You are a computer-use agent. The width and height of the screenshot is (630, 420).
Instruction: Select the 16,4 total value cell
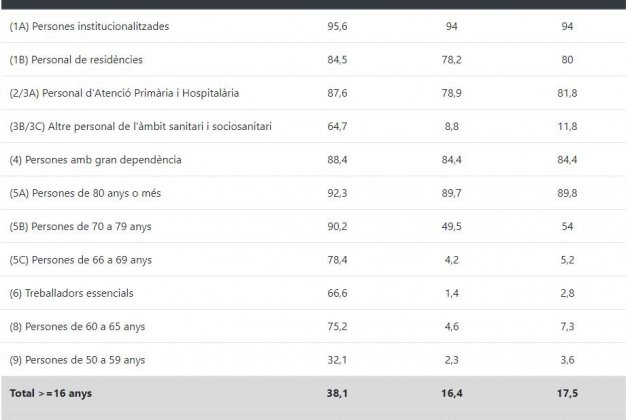point(452,393)
